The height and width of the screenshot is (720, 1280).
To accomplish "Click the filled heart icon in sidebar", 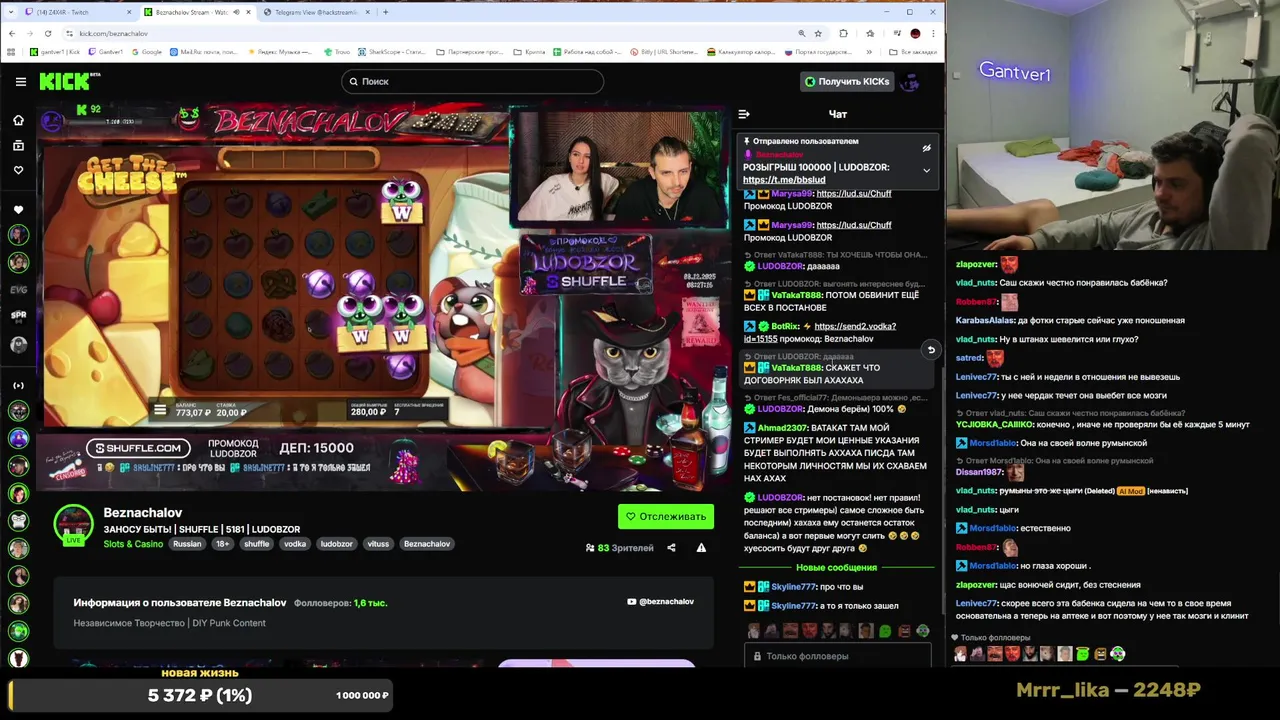I will (18, 210).
